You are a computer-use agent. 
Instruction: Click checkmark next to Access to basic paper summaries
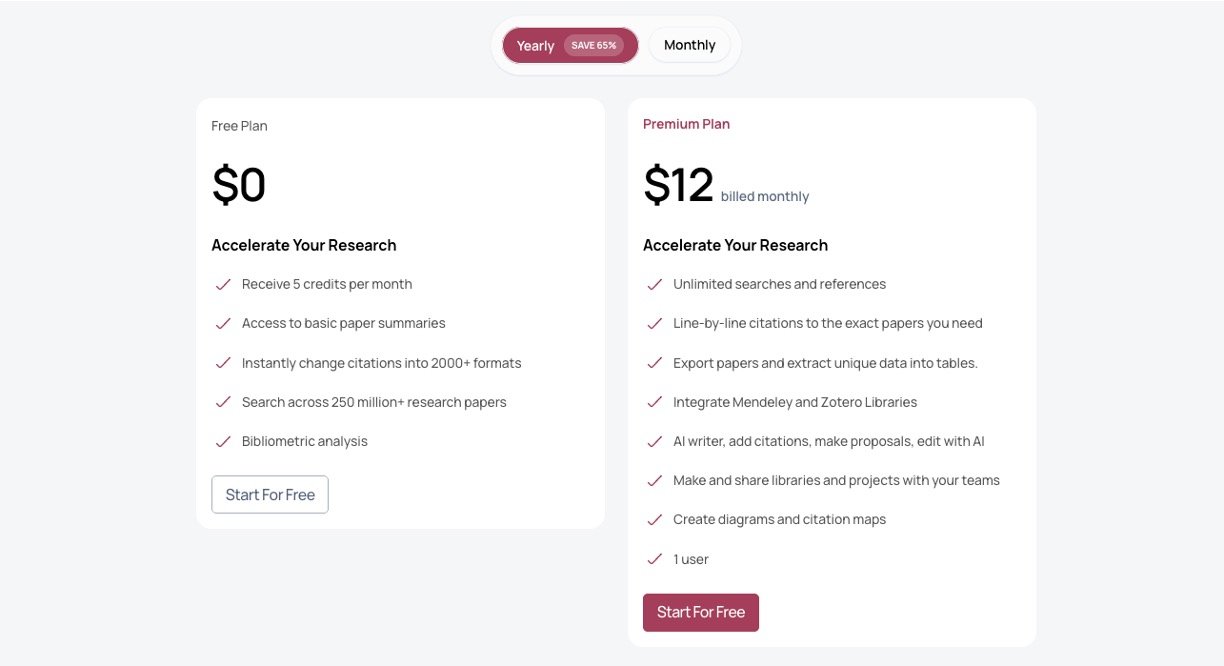click(223, 324)
